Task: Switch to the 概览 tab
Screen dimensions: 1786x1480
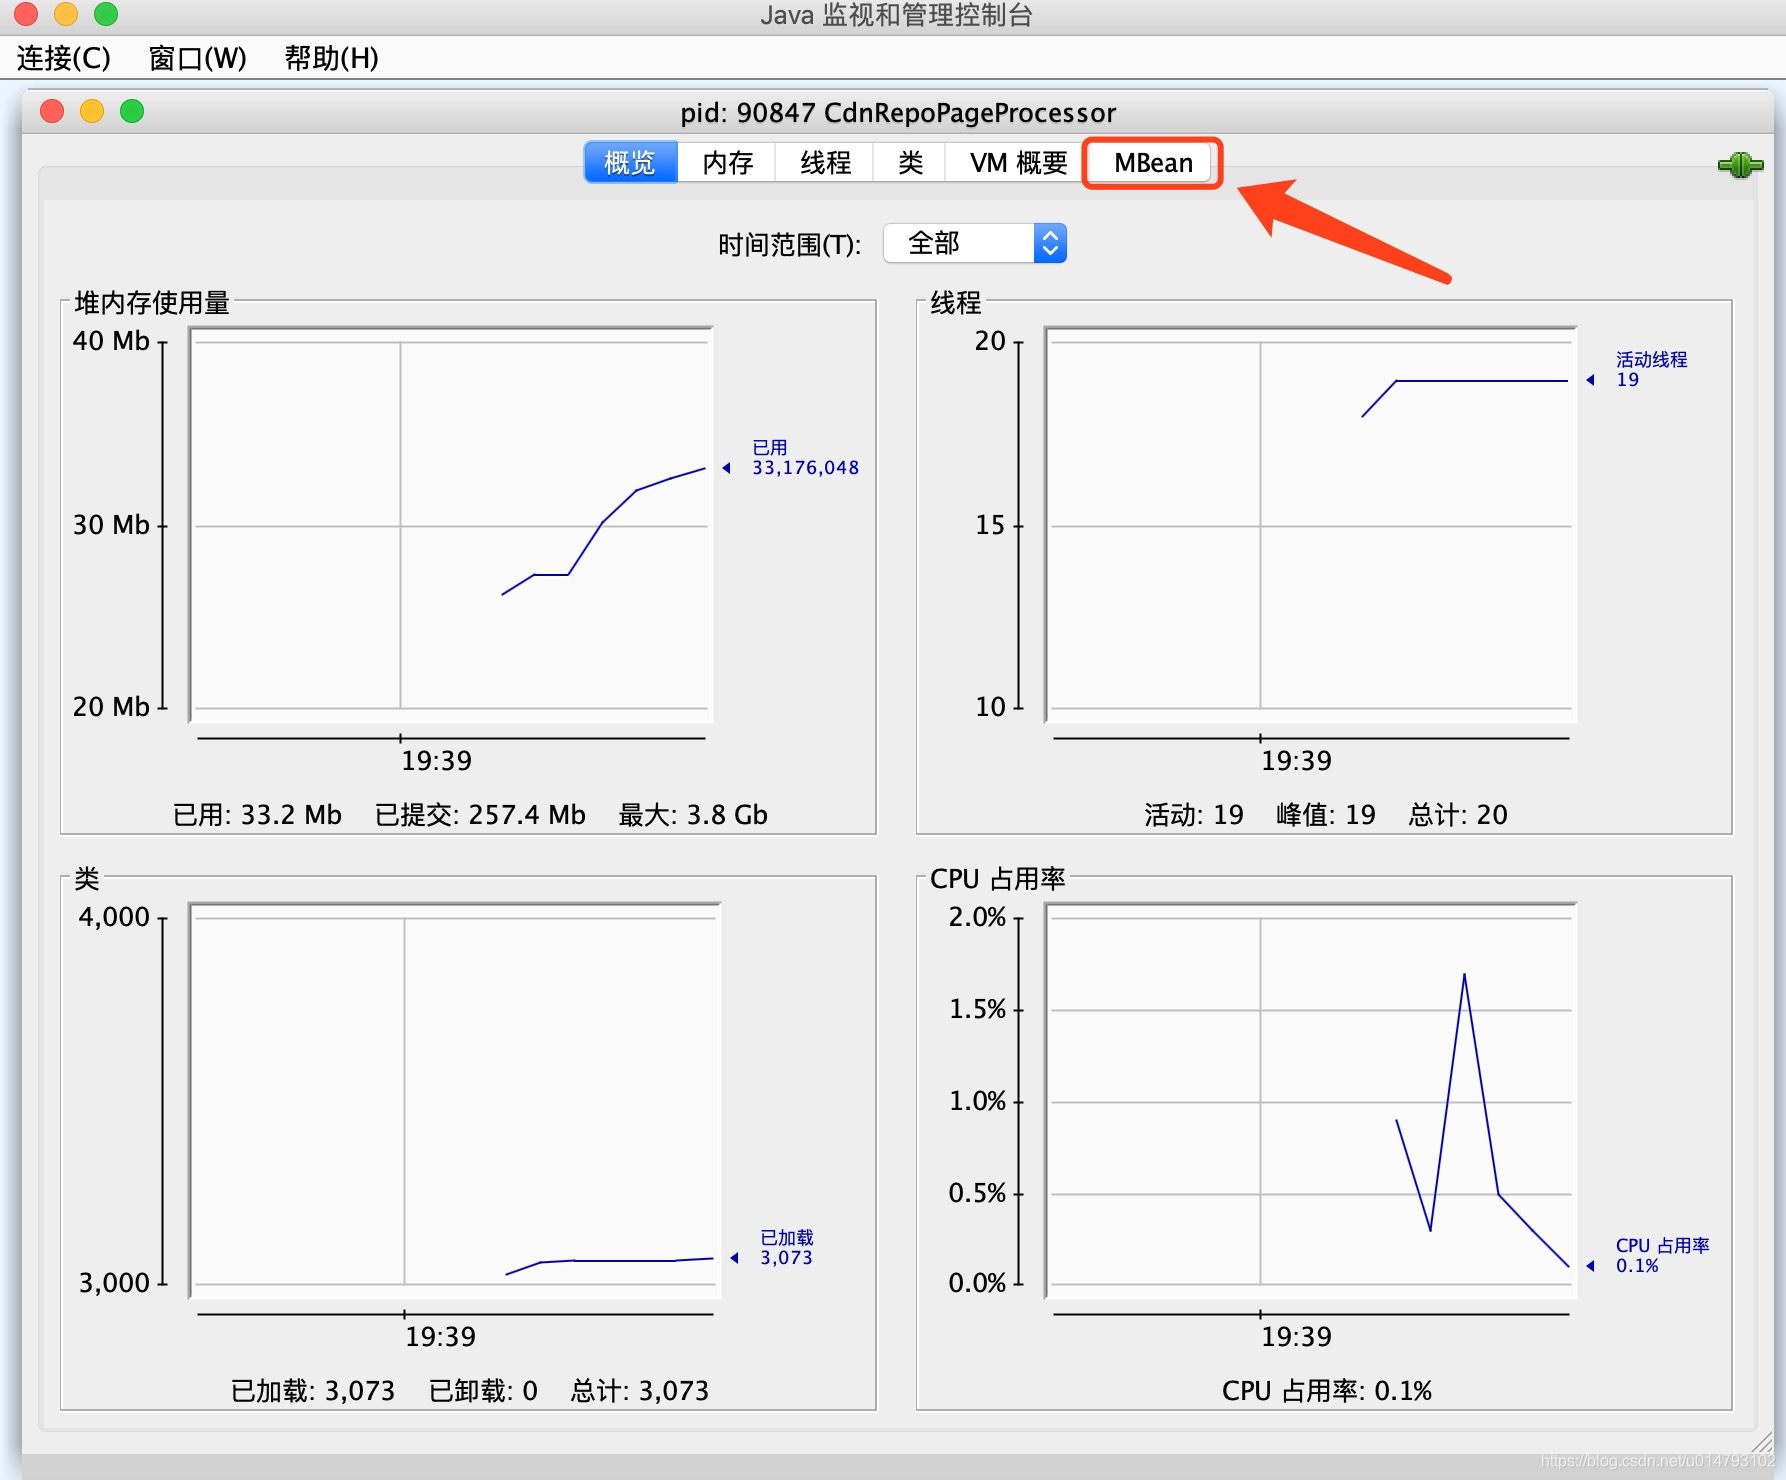Action: coord(630,162)
